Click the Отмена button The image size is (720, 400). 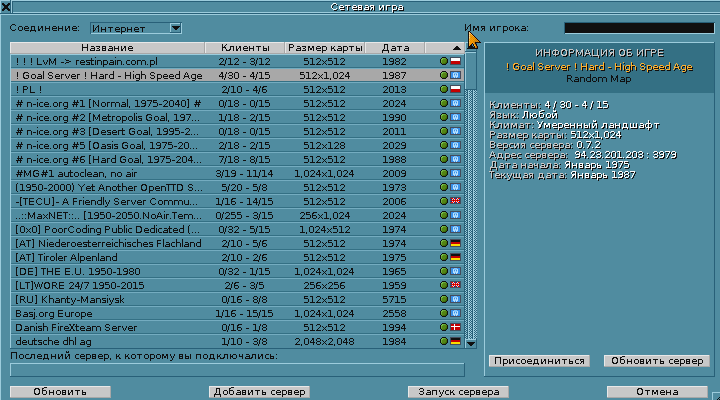pos(657,392)
